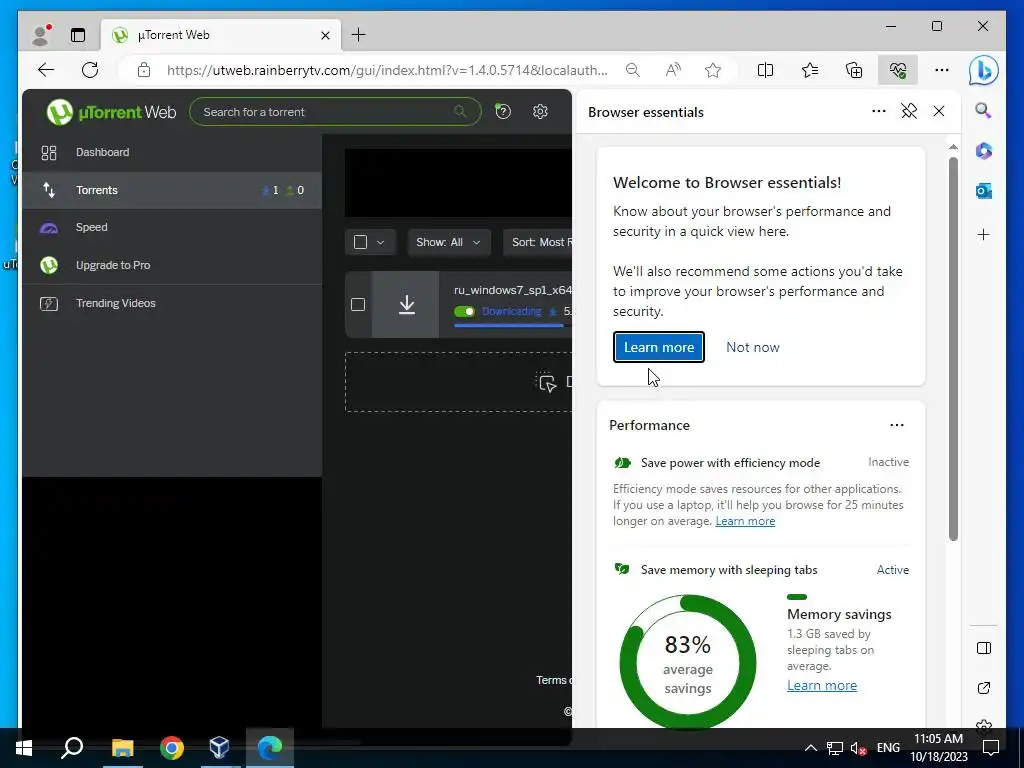
Task: Open Performance card more options
Action: [897, 425]
